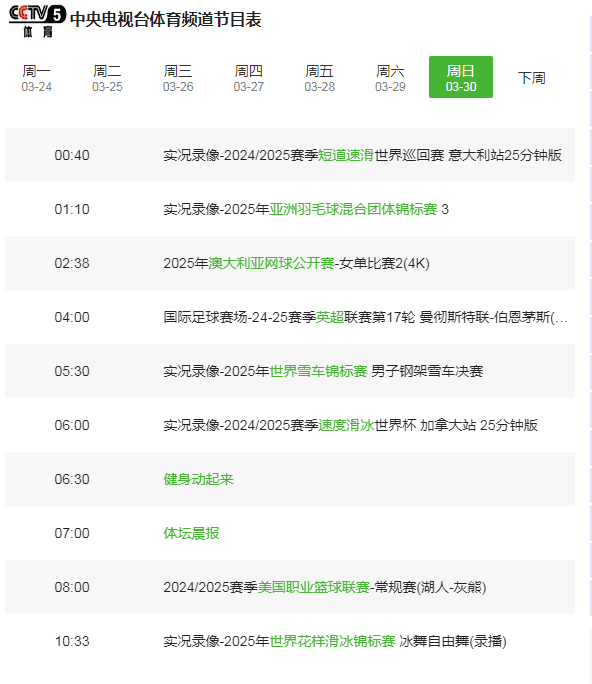Image resolution: width=592 pixels, height=684 pixels.
Task: Click the 美国职业篮球联赛 link
Action: (314, 588)
